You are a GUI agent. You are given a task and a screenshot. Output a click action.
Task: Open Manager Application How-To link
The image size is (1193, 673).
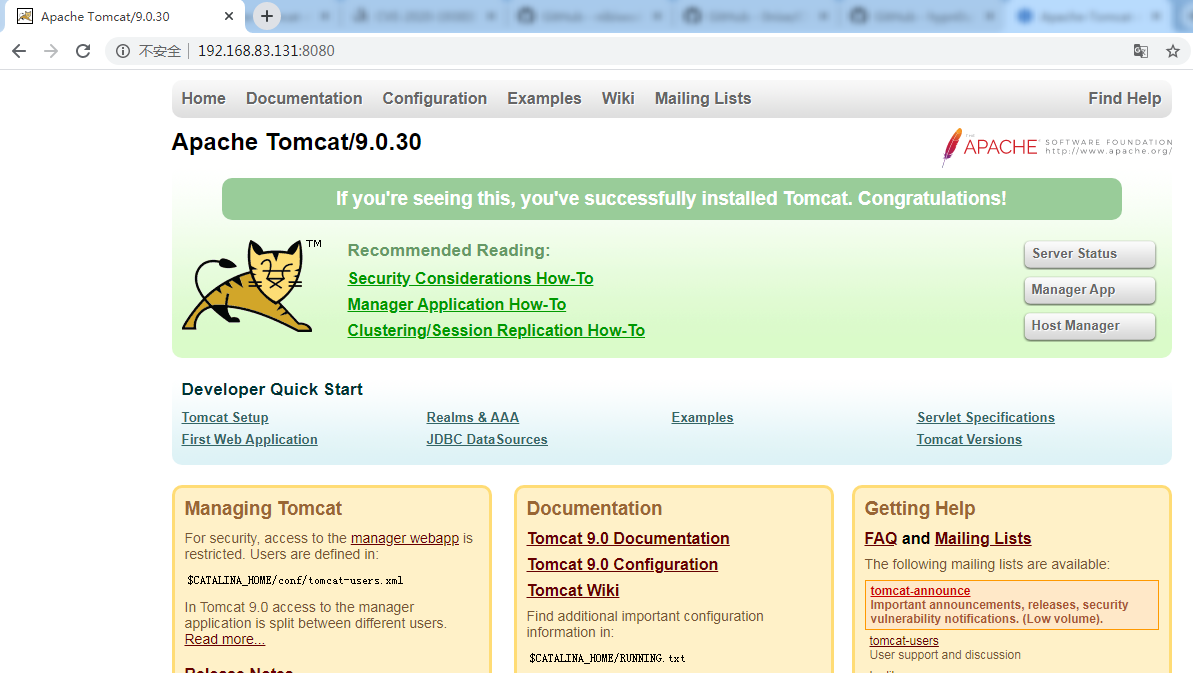click(457, 304)
